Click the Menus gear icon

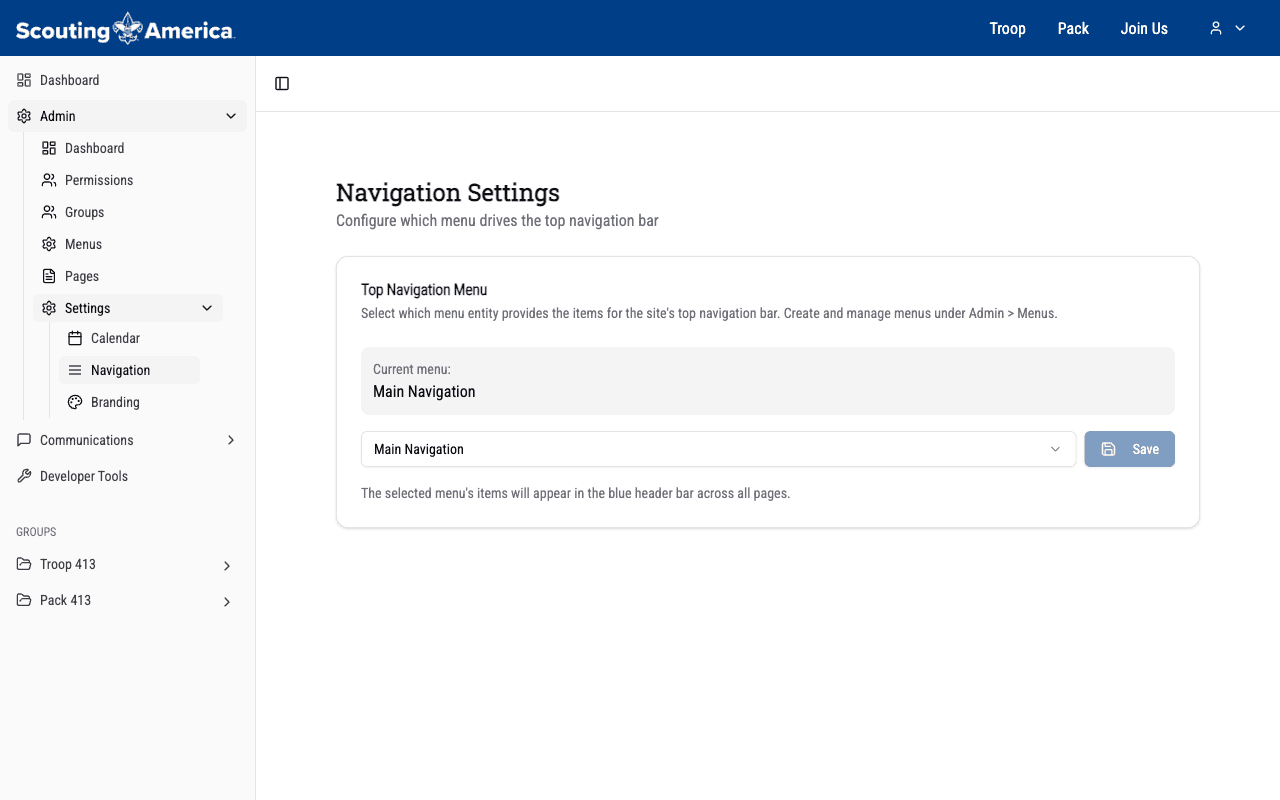coord(49,244)
